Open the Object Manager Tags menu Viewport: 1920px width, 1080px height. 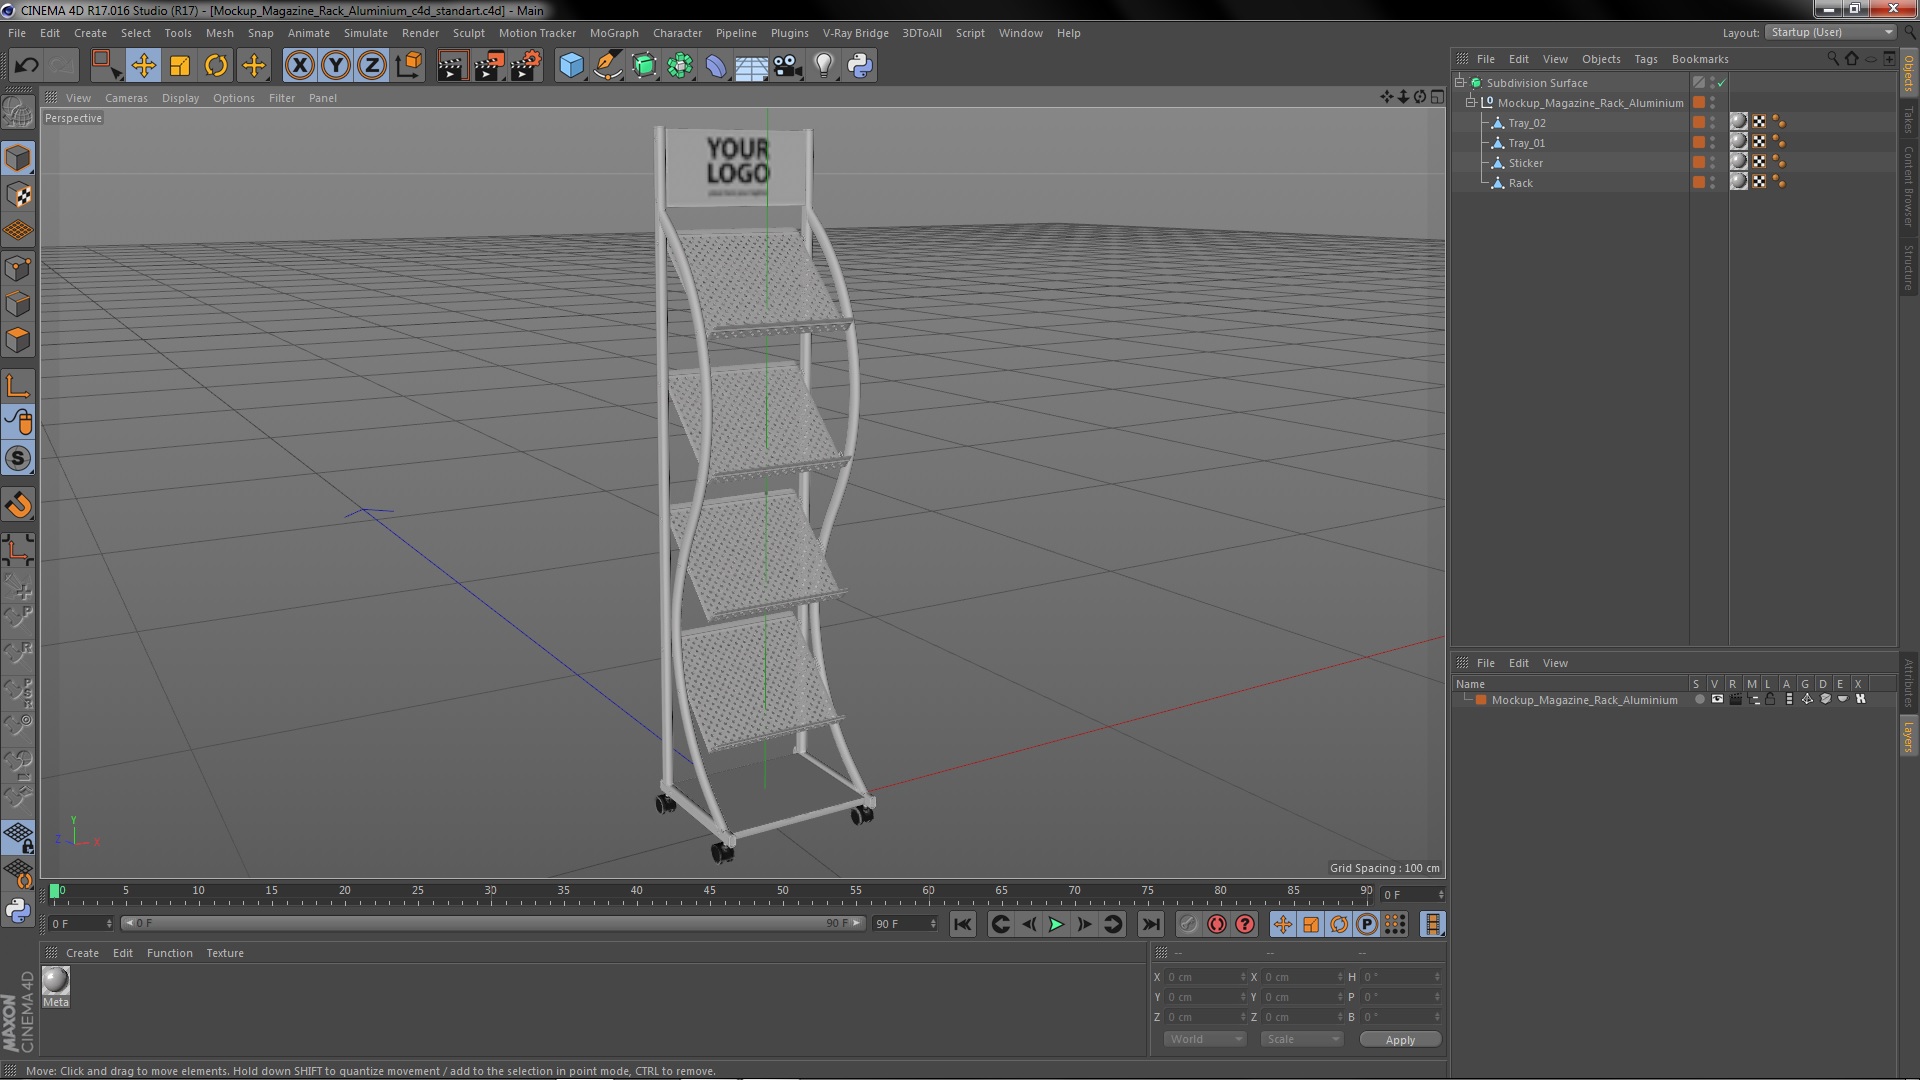click(x=1645, y=59)
